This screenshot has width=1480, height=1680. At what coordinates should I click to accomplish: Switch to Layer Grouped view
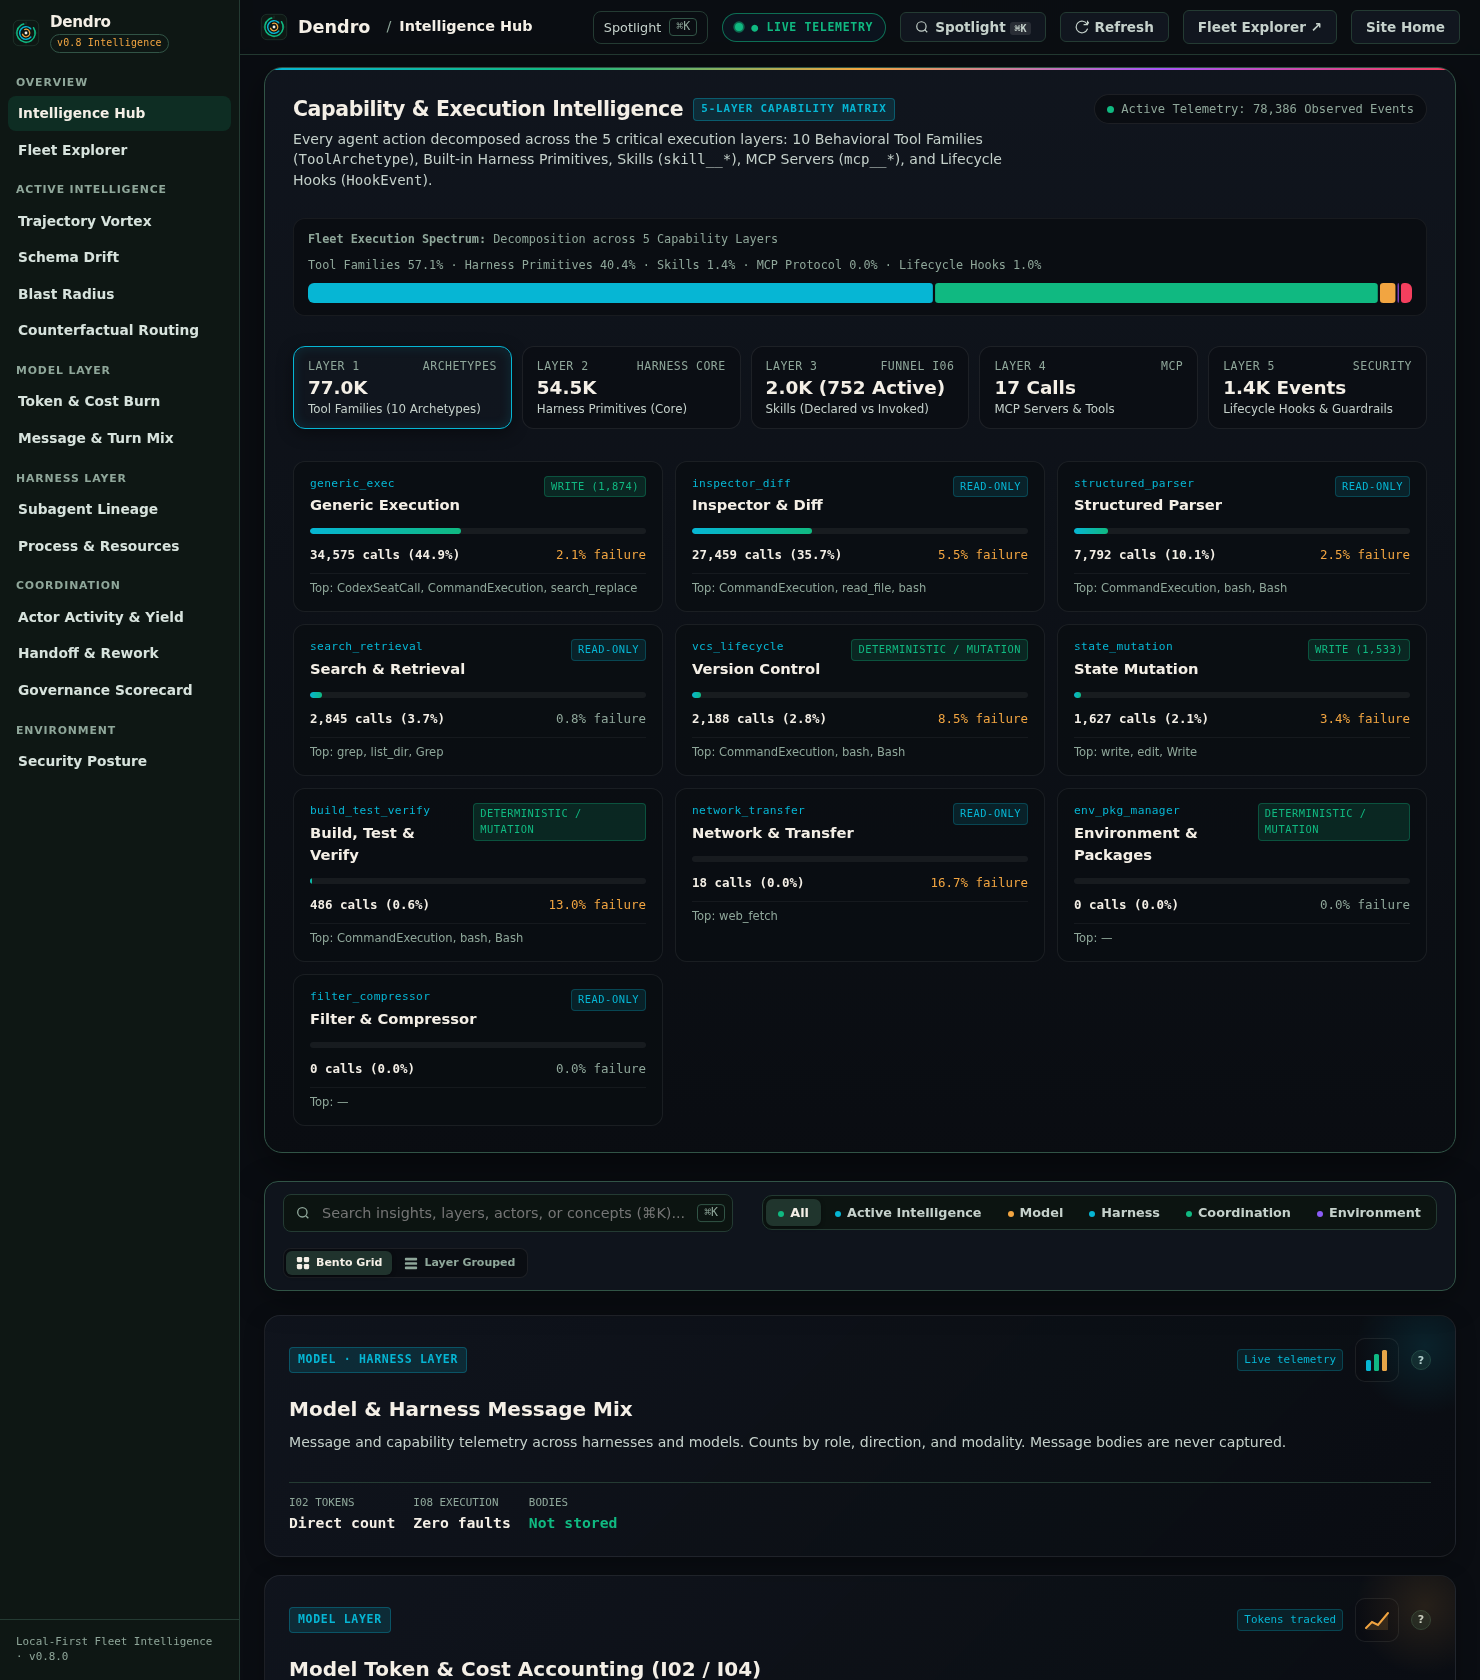point(460,1263)
